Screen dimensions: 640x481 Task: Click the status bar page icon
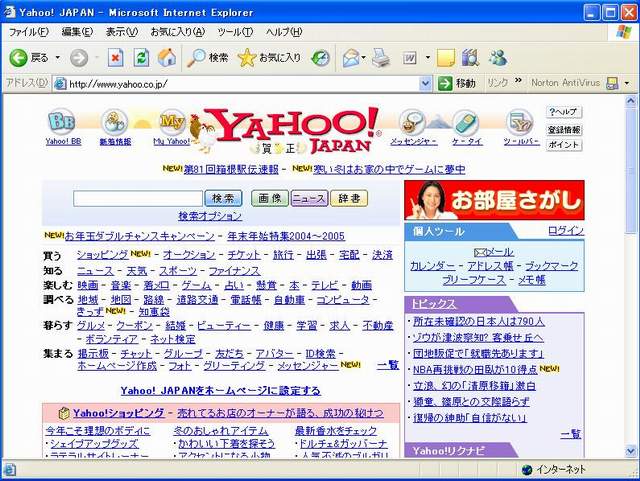(9, 470)
